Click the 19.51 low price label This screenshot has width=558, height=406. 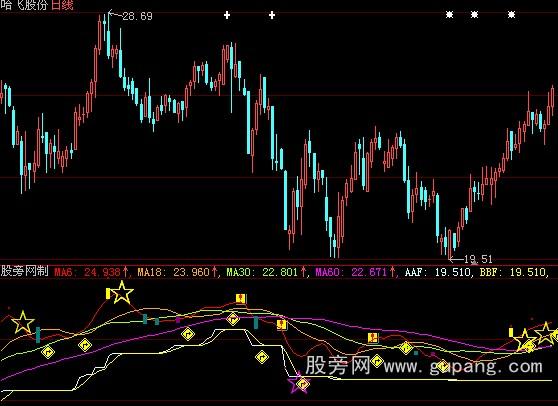(479, 259)
